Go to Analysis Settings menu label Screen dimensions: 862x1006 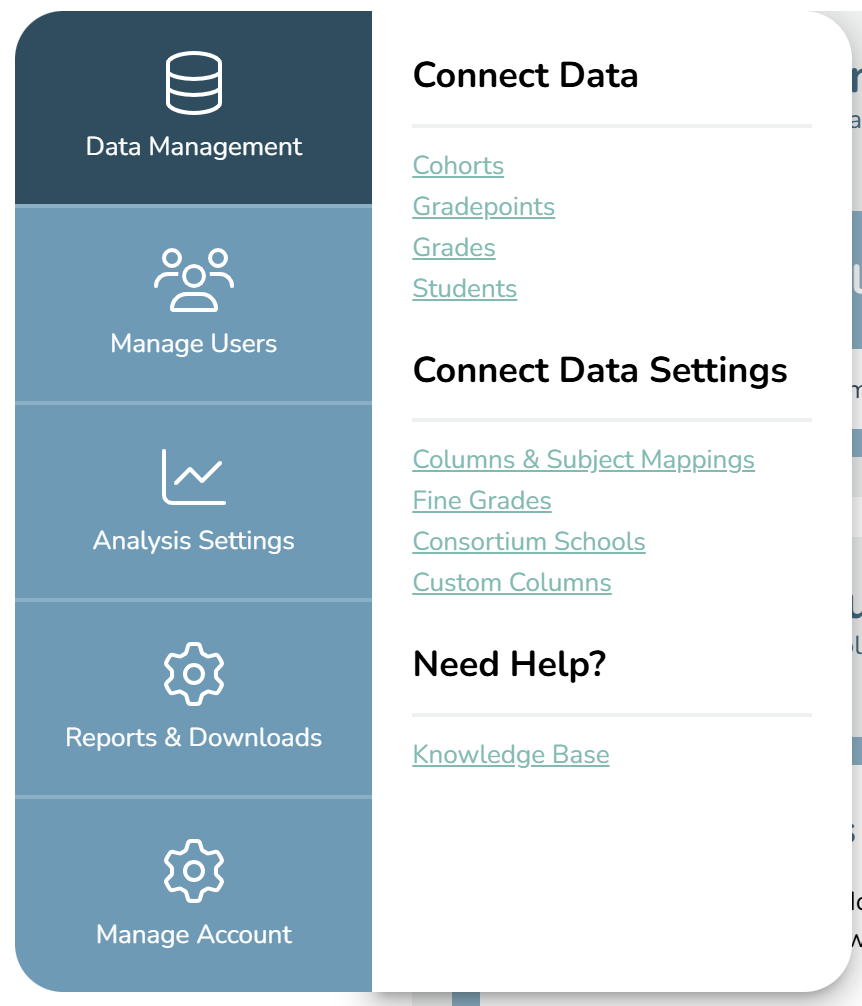point(194,541)
